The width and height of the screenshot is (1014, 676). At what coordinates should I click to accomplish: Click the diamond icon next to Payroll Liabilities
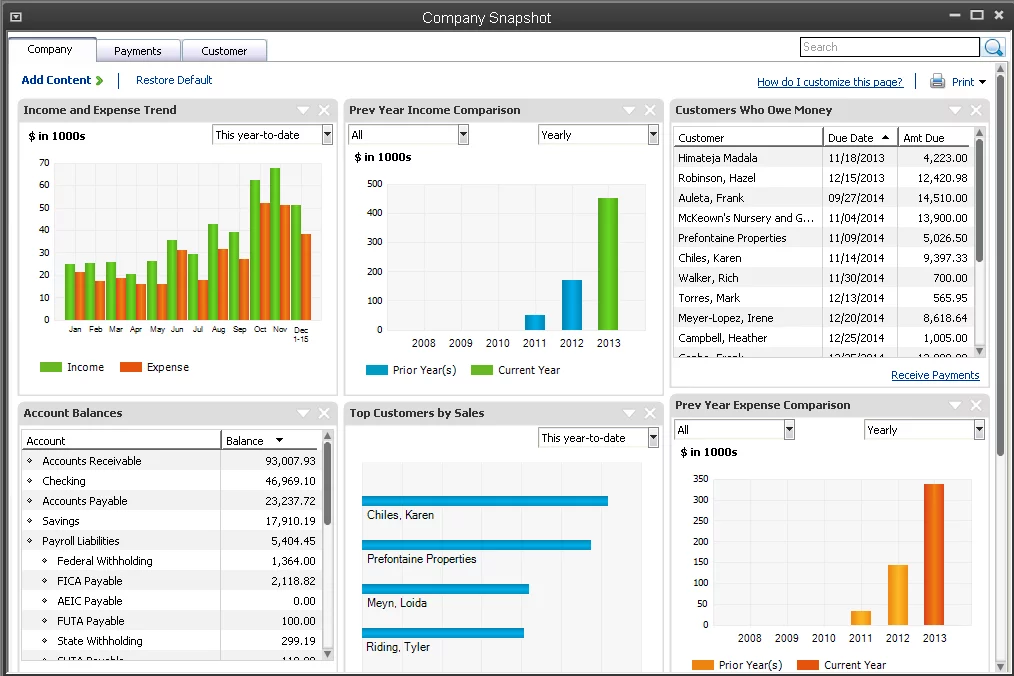pos(30,541)
